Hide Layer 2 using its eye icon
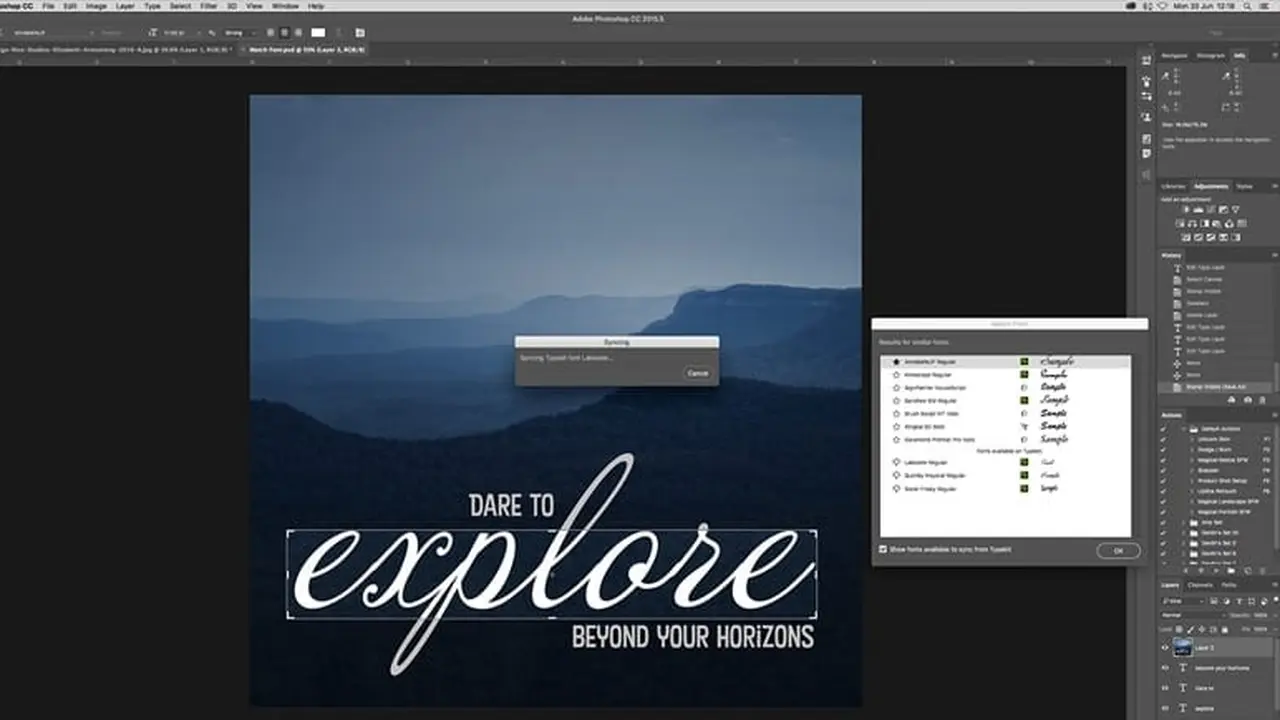1280x720 pixels. tap(1165, 647)
